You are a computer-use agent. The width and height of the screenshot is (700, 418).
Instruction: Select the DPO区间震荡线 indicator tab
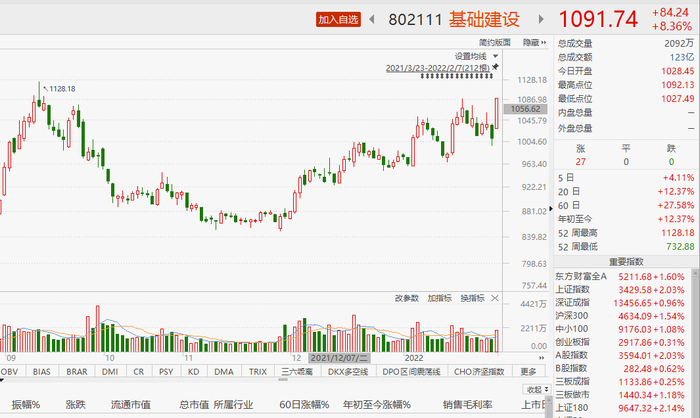[x=412, y=372]
